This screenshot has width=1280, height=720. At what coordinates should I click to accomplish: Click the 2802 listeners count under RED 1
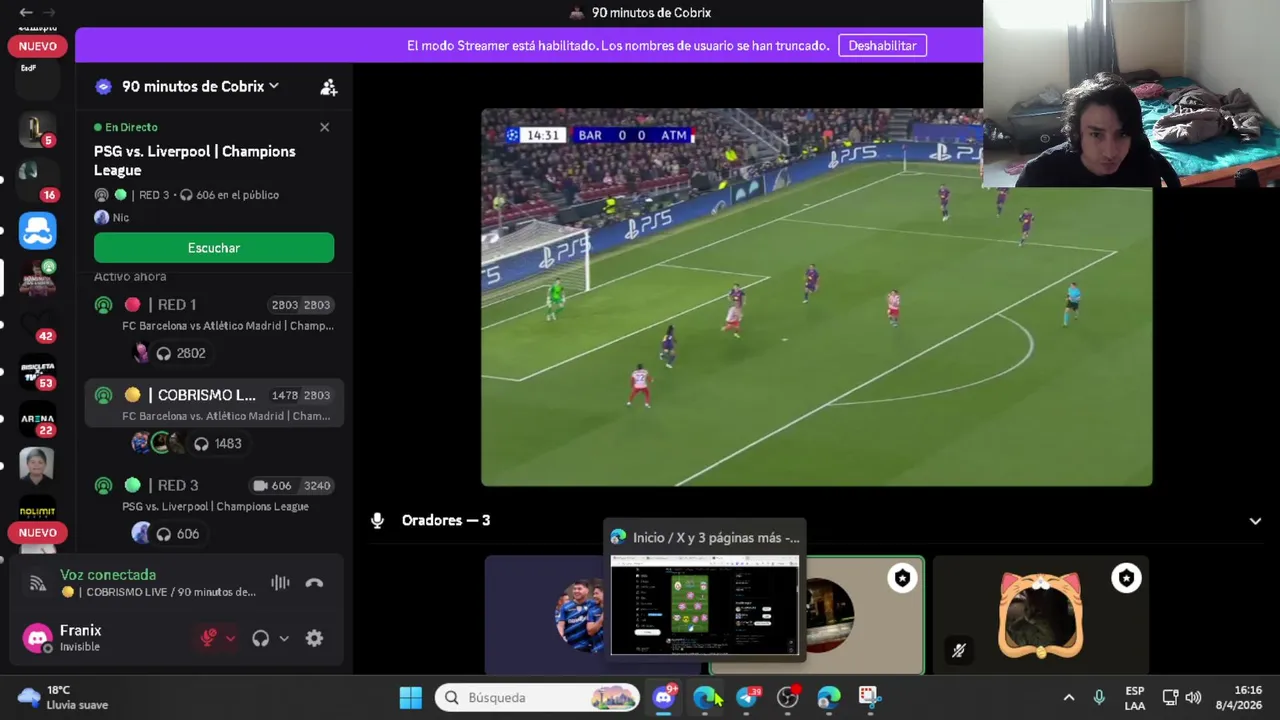coord(181,353)
